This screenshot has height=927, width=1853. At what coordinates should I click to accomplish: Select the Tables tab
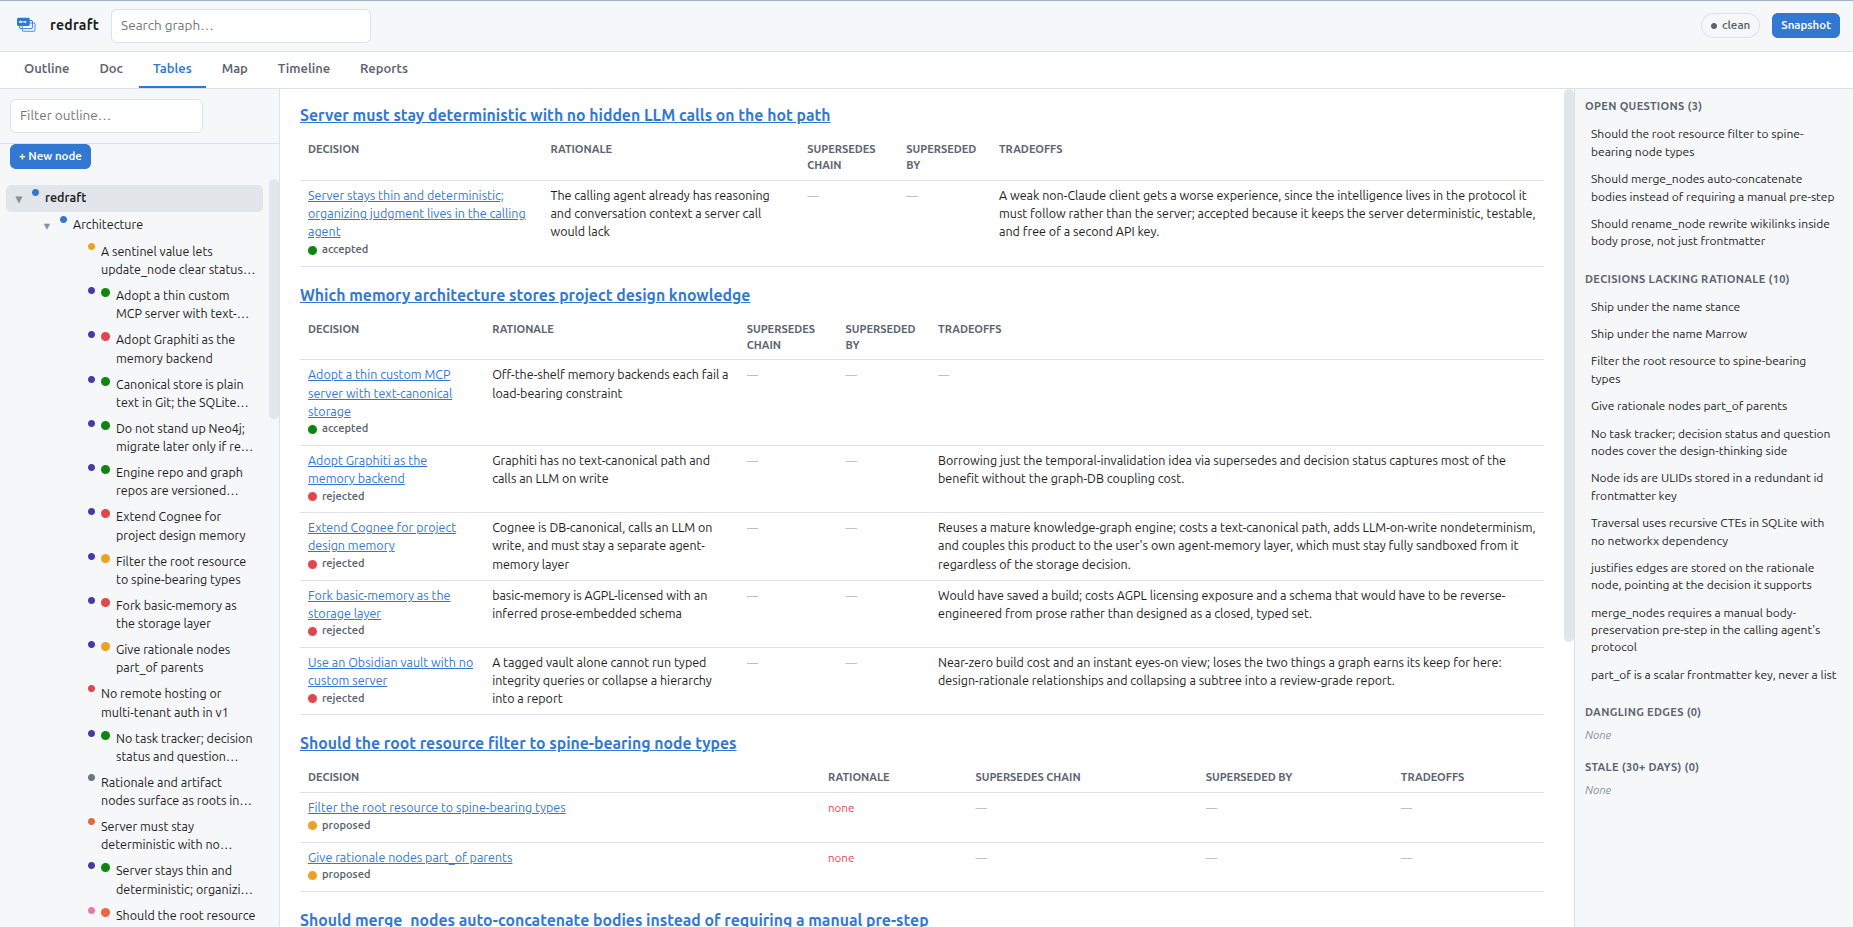point(172,69)
